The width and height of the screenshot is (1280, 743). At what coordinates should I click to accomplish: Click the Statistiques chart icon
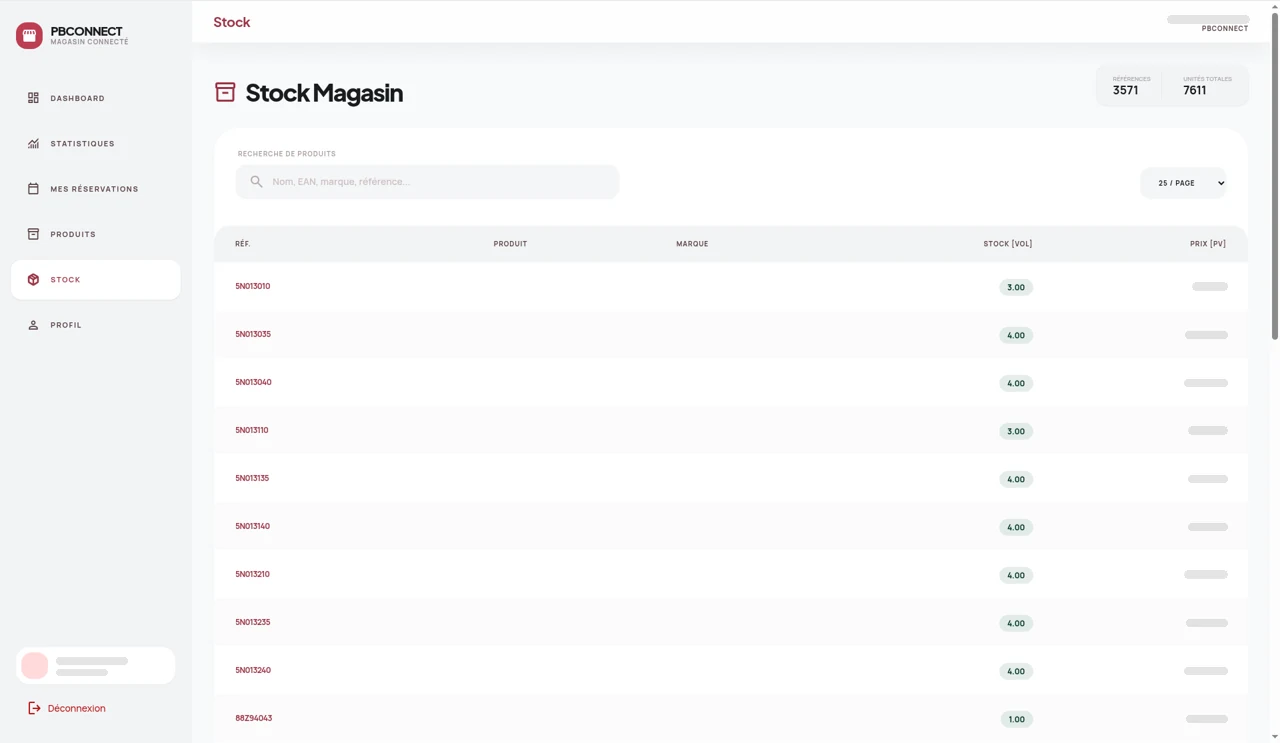[x=33, y=143]
